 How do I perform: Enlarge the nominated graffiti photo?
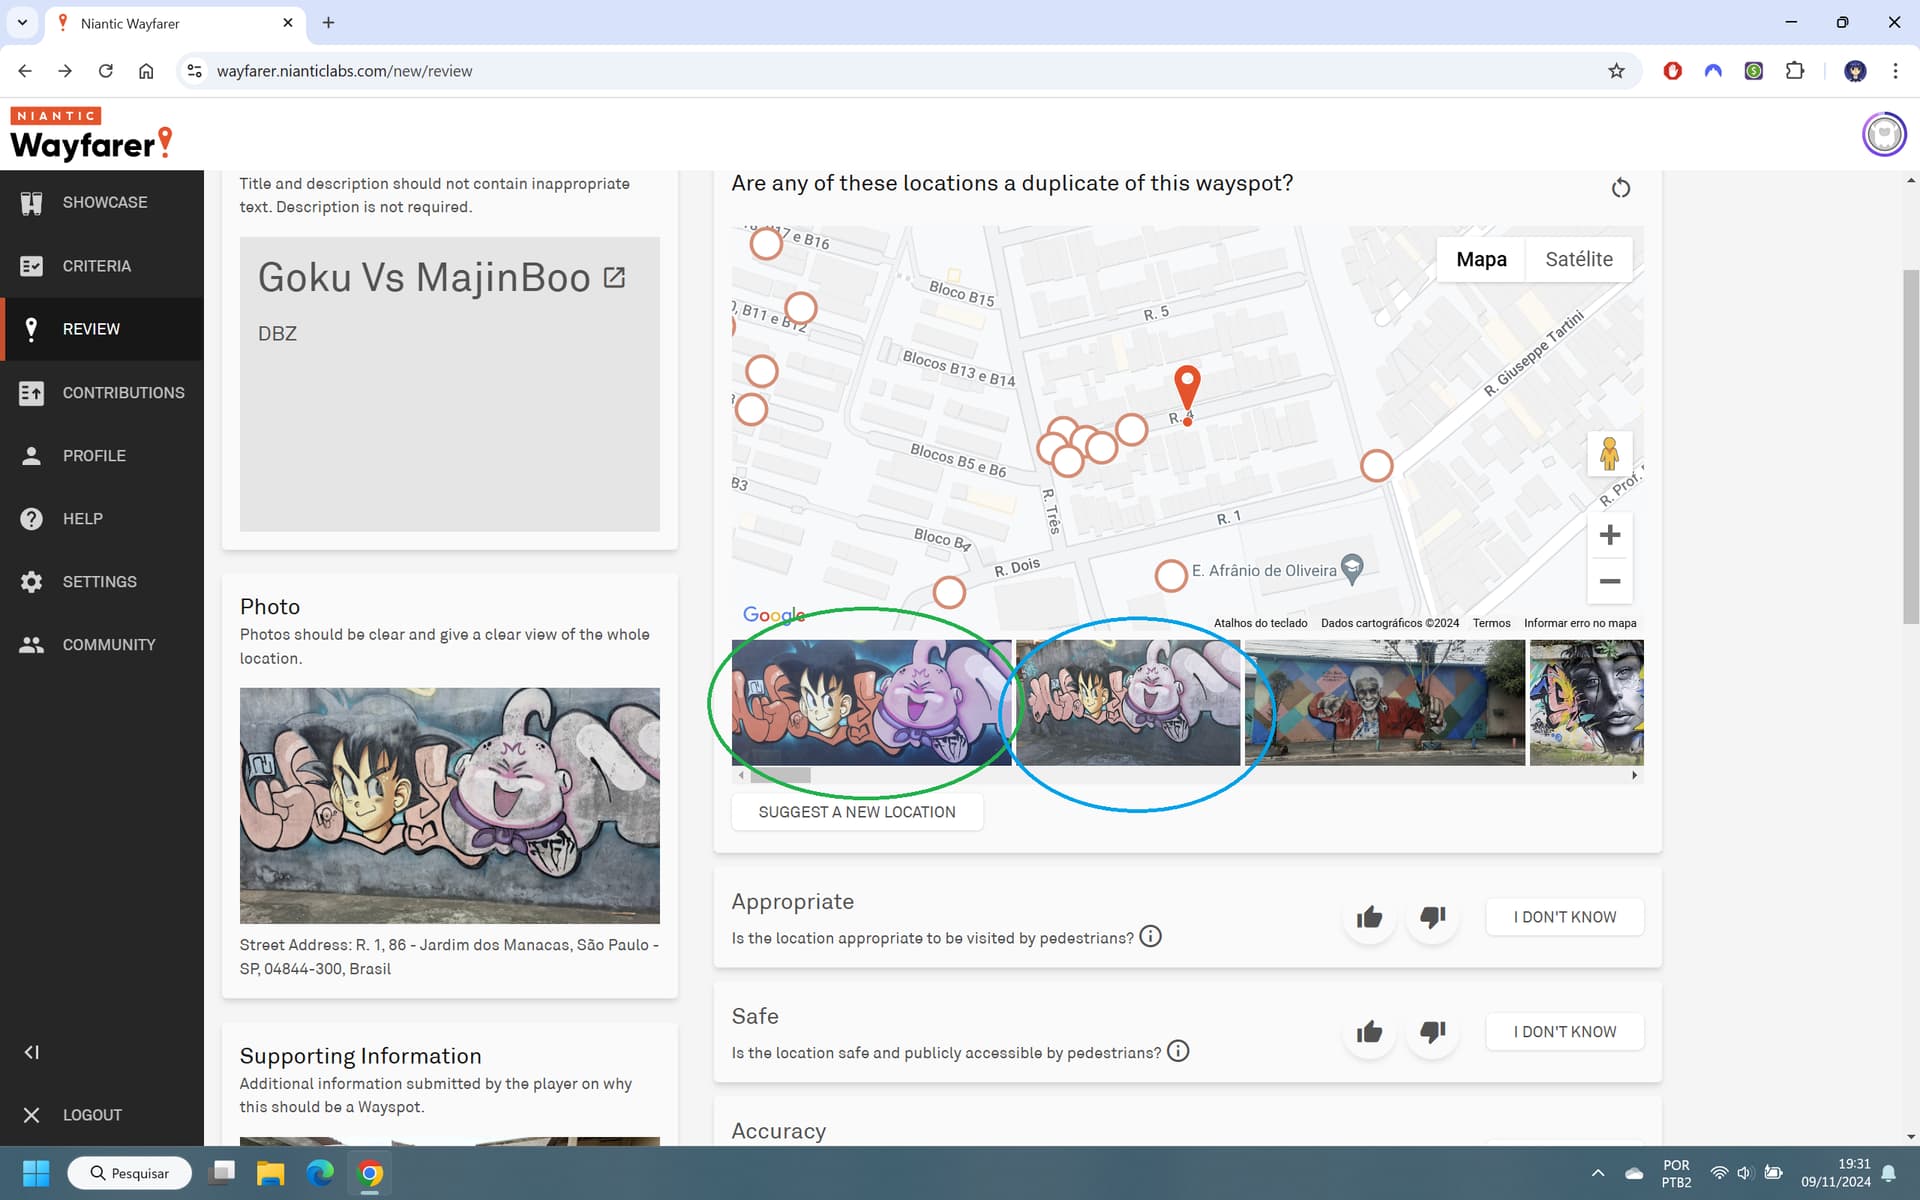point(449,805)
